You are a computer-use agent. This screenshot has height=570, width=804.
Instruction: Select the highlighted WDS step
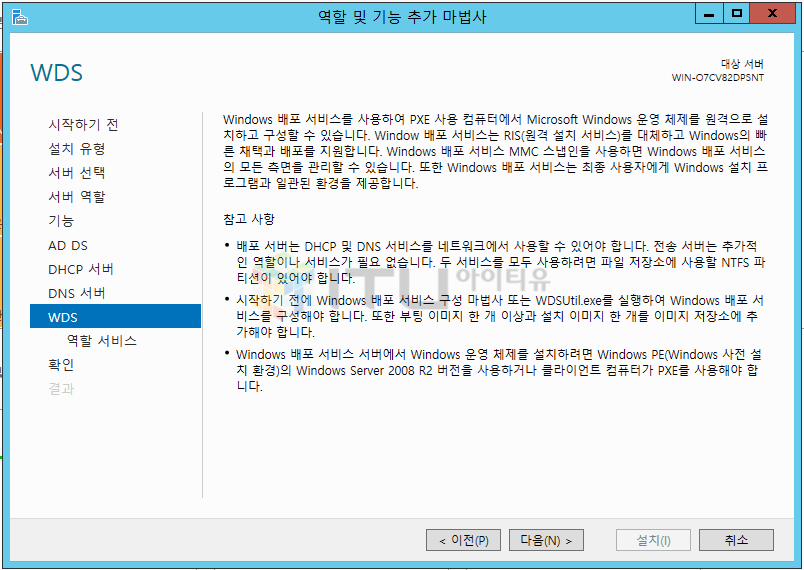(x=115, y=317)
